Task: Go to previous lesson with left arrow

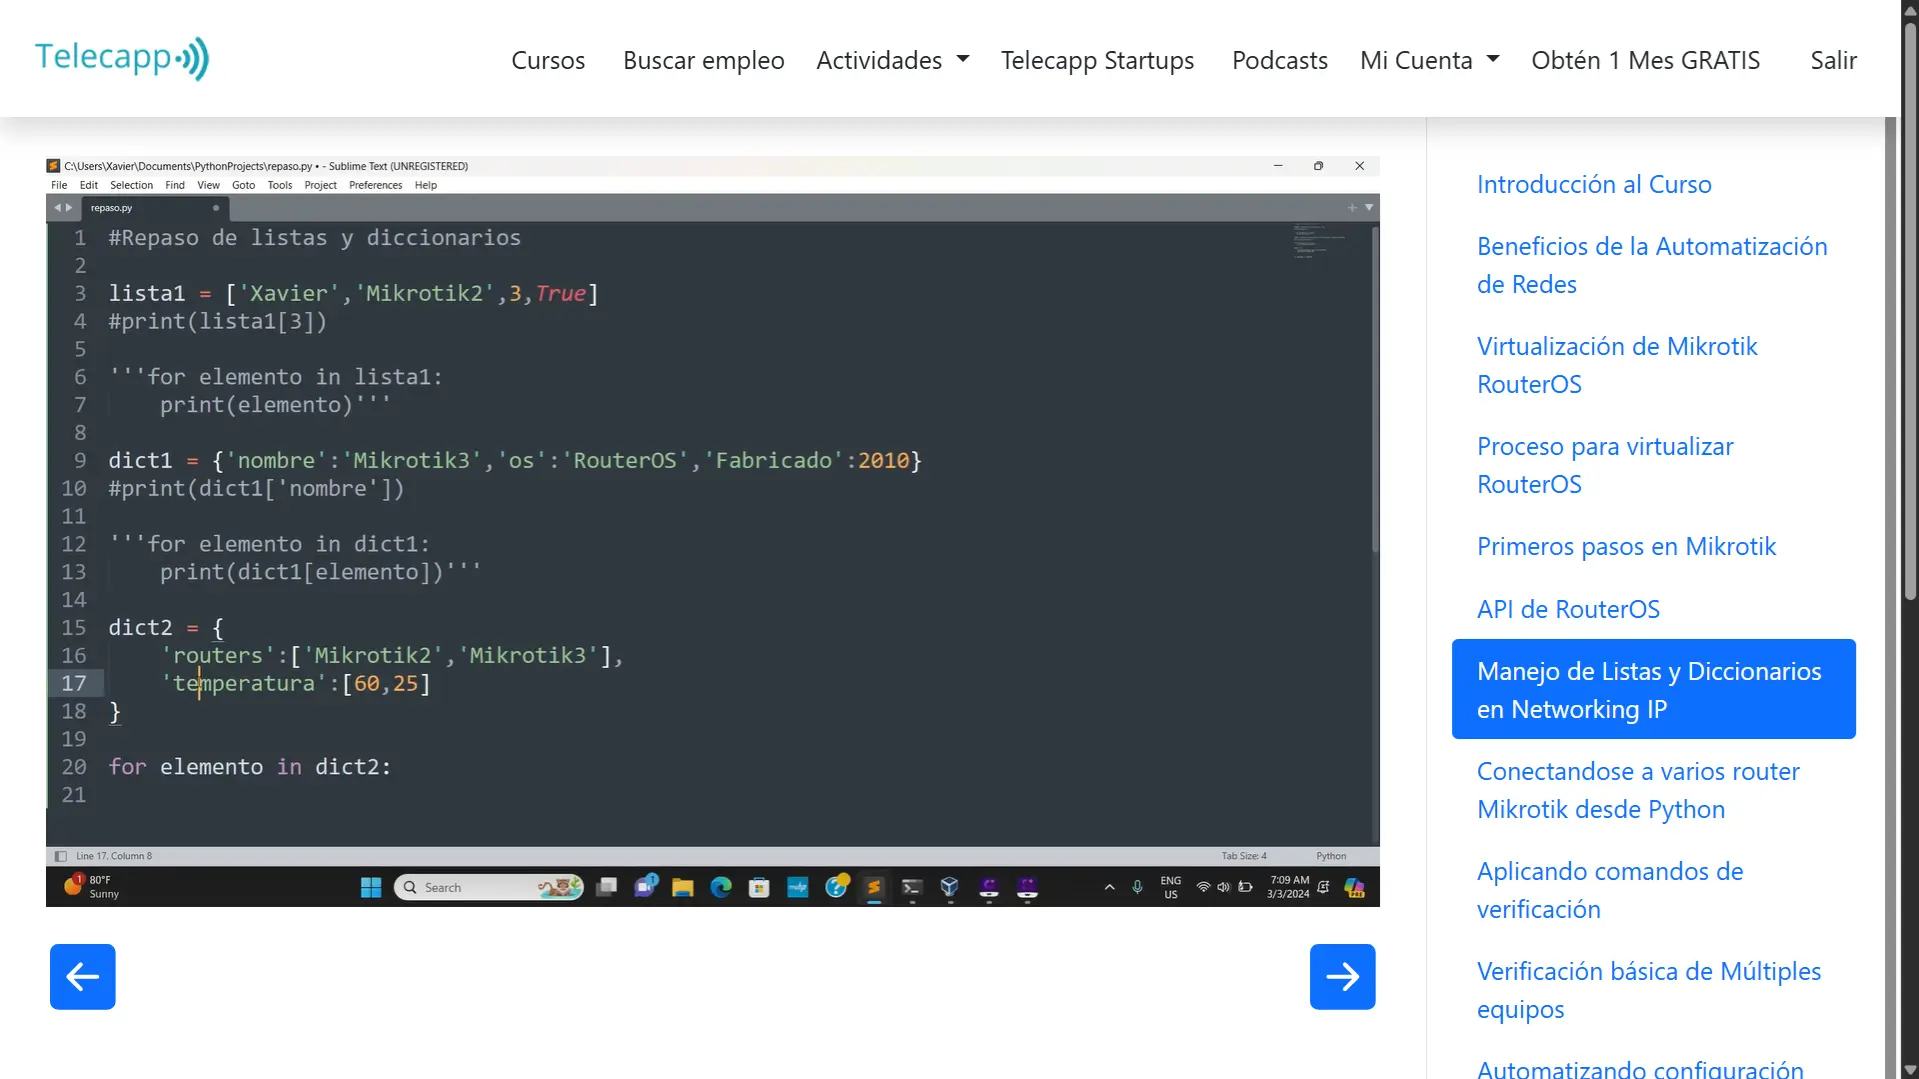Action: [83, 976]
